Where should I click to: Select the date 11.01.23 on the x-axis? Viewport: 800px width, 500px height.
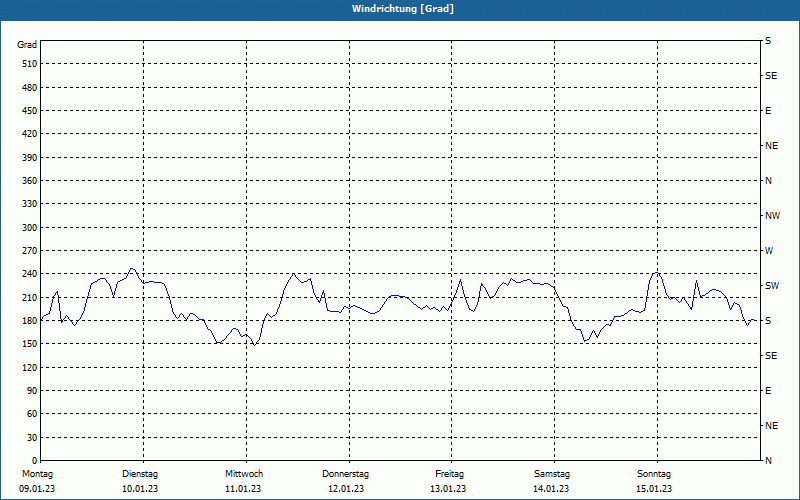click(x=243, y=489)
